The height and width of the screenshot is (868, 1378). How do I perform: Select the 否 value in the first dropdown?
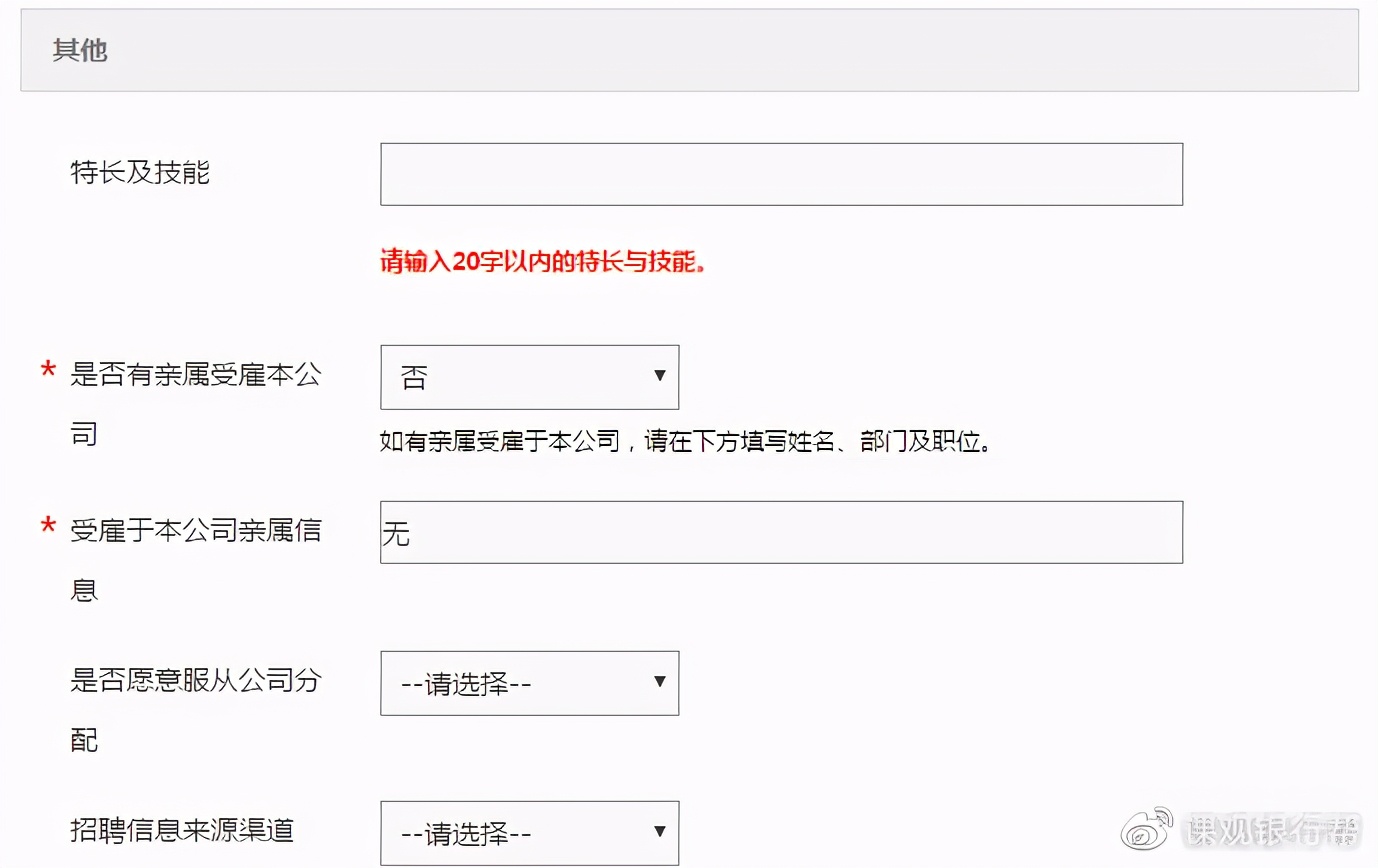(415, 377)
